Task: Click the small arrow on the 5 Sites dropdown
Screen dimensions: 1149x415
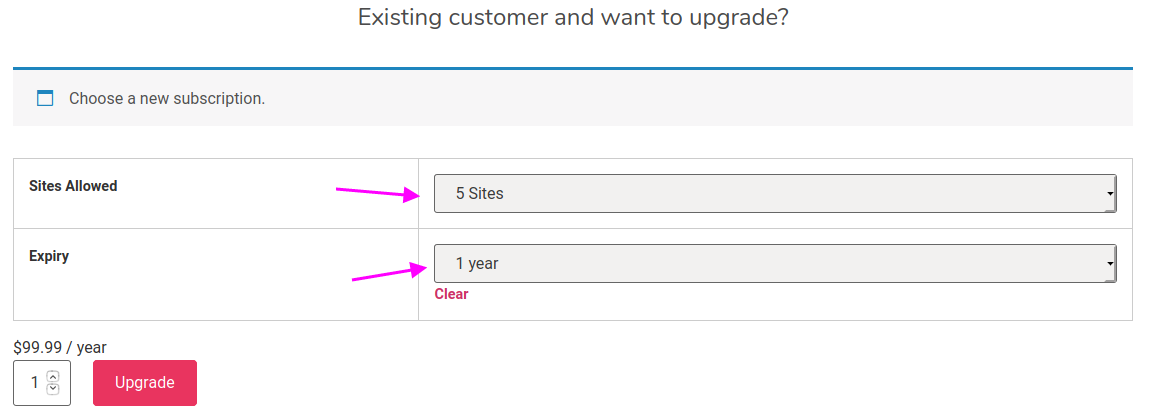Action: [x=1111, y=194]
